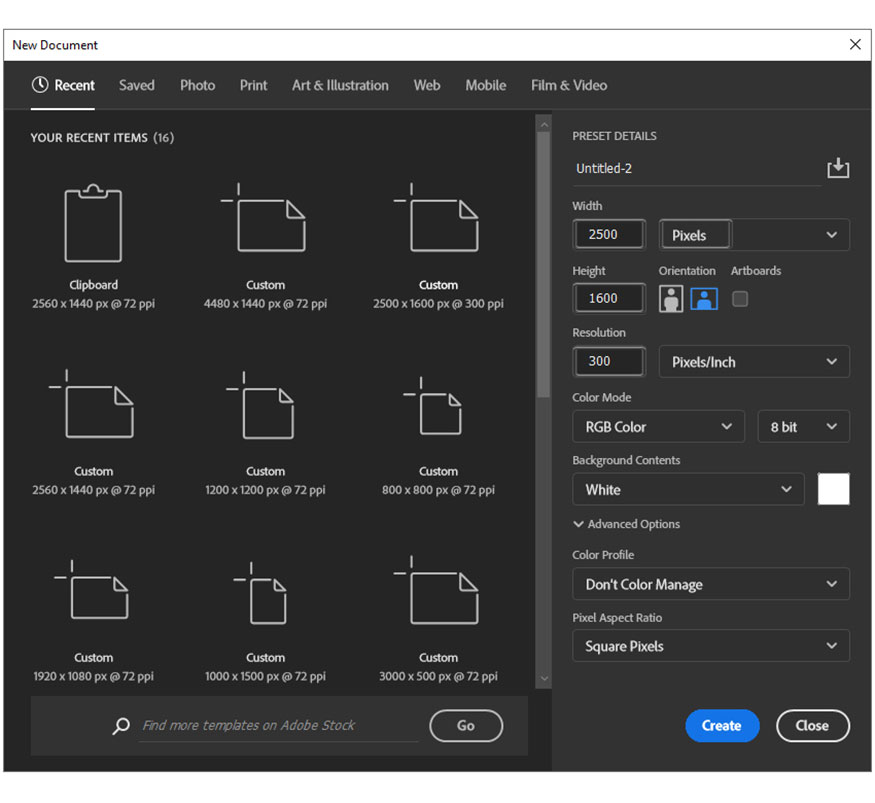Enable the Artboards checkbox
The image size is (875, 803).
740,298
